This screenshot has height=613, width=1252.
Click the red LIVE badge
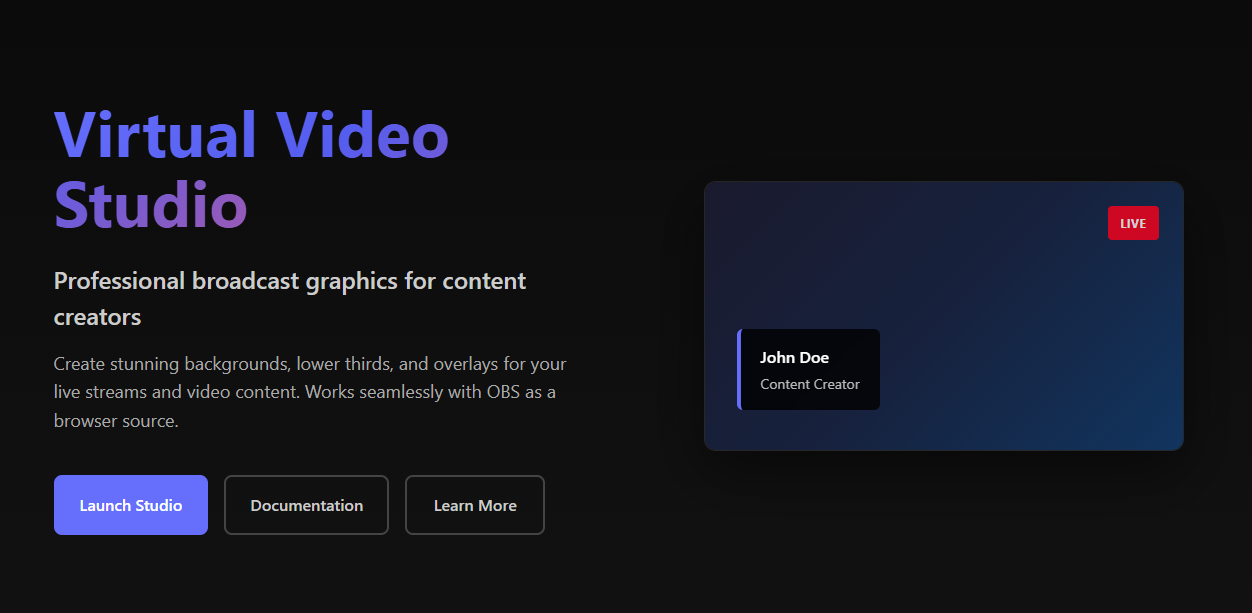point(1133,223)
